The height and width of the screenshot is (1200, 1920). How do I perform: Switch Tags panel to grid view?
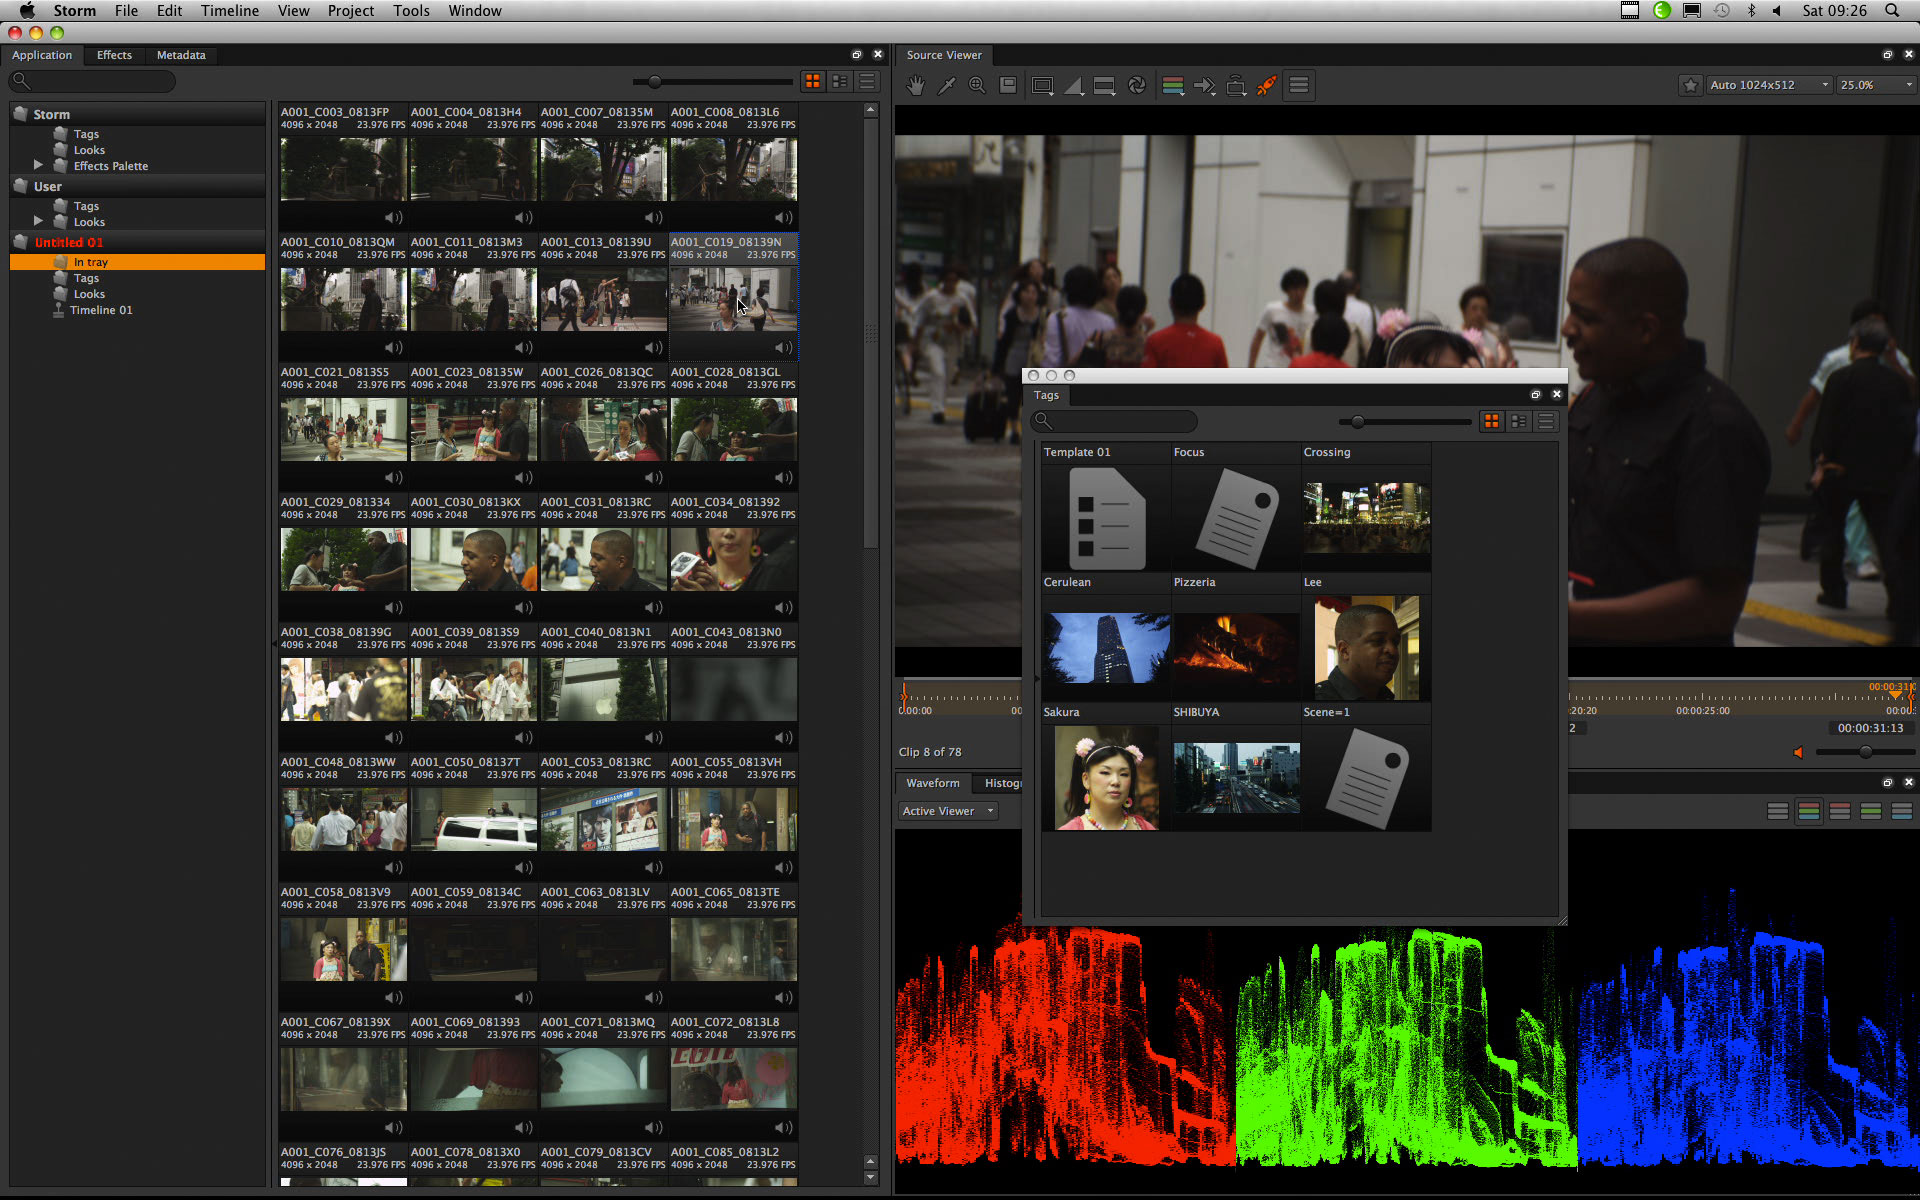click(x=1491, y=422)
